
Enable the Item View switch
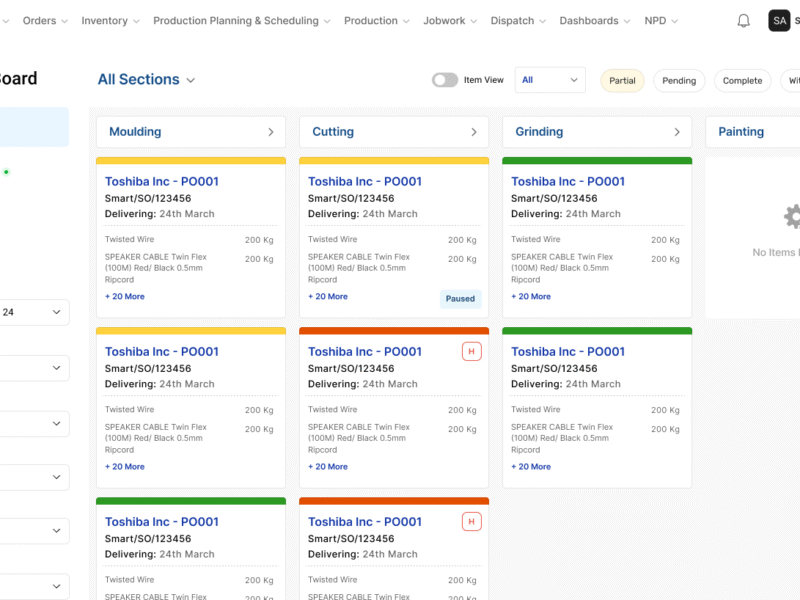tap(444, 79)
